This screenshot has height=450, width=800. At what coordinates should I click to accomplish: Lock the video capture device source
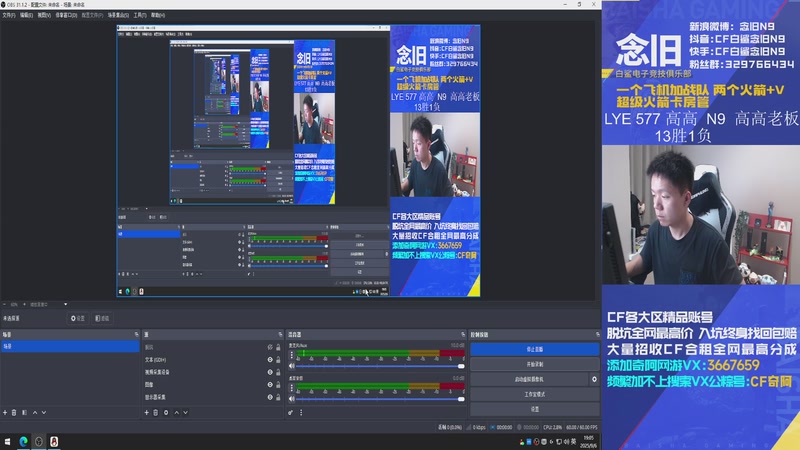(278, 372)
